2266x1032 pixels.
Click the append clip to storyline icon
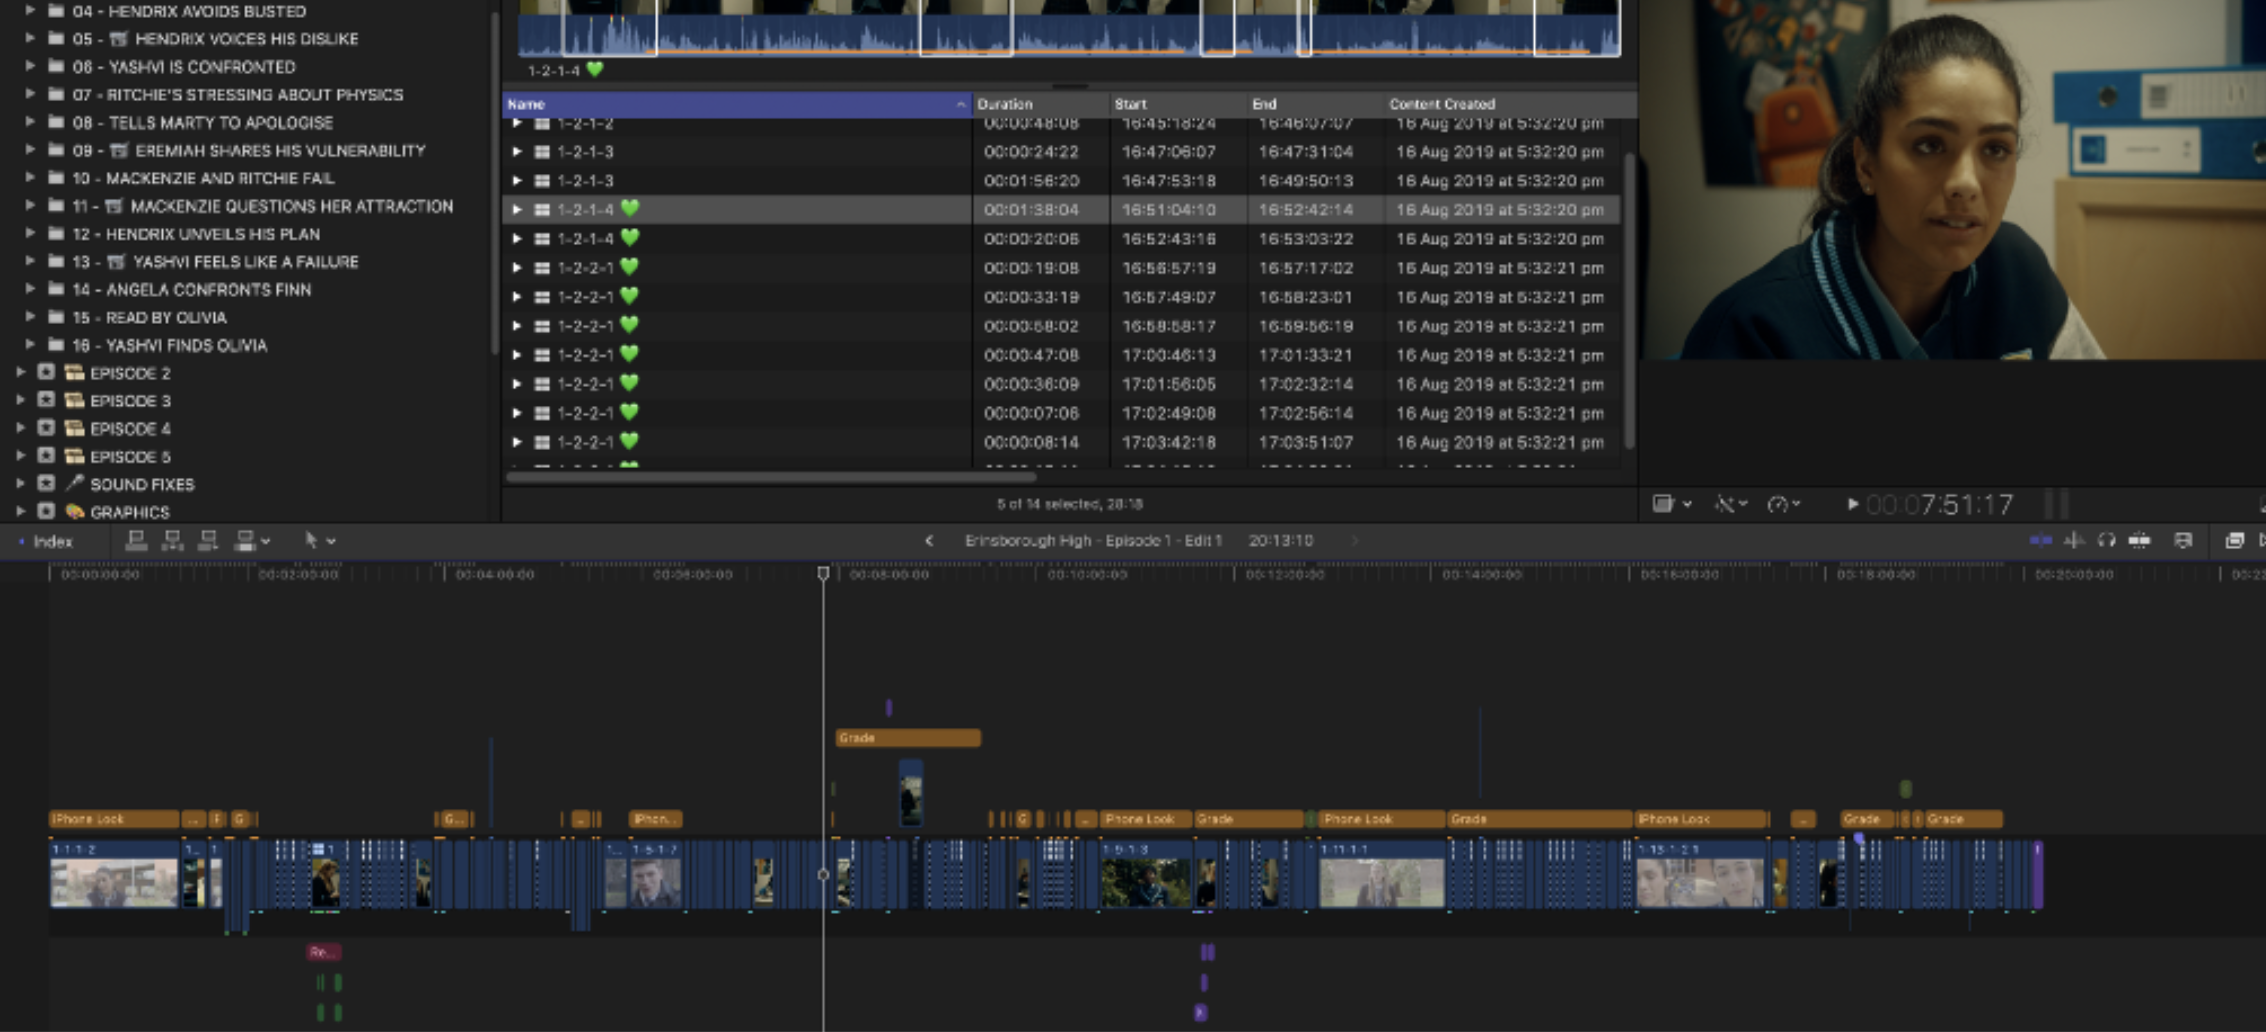pyautogui.click(x=208, y=541)
